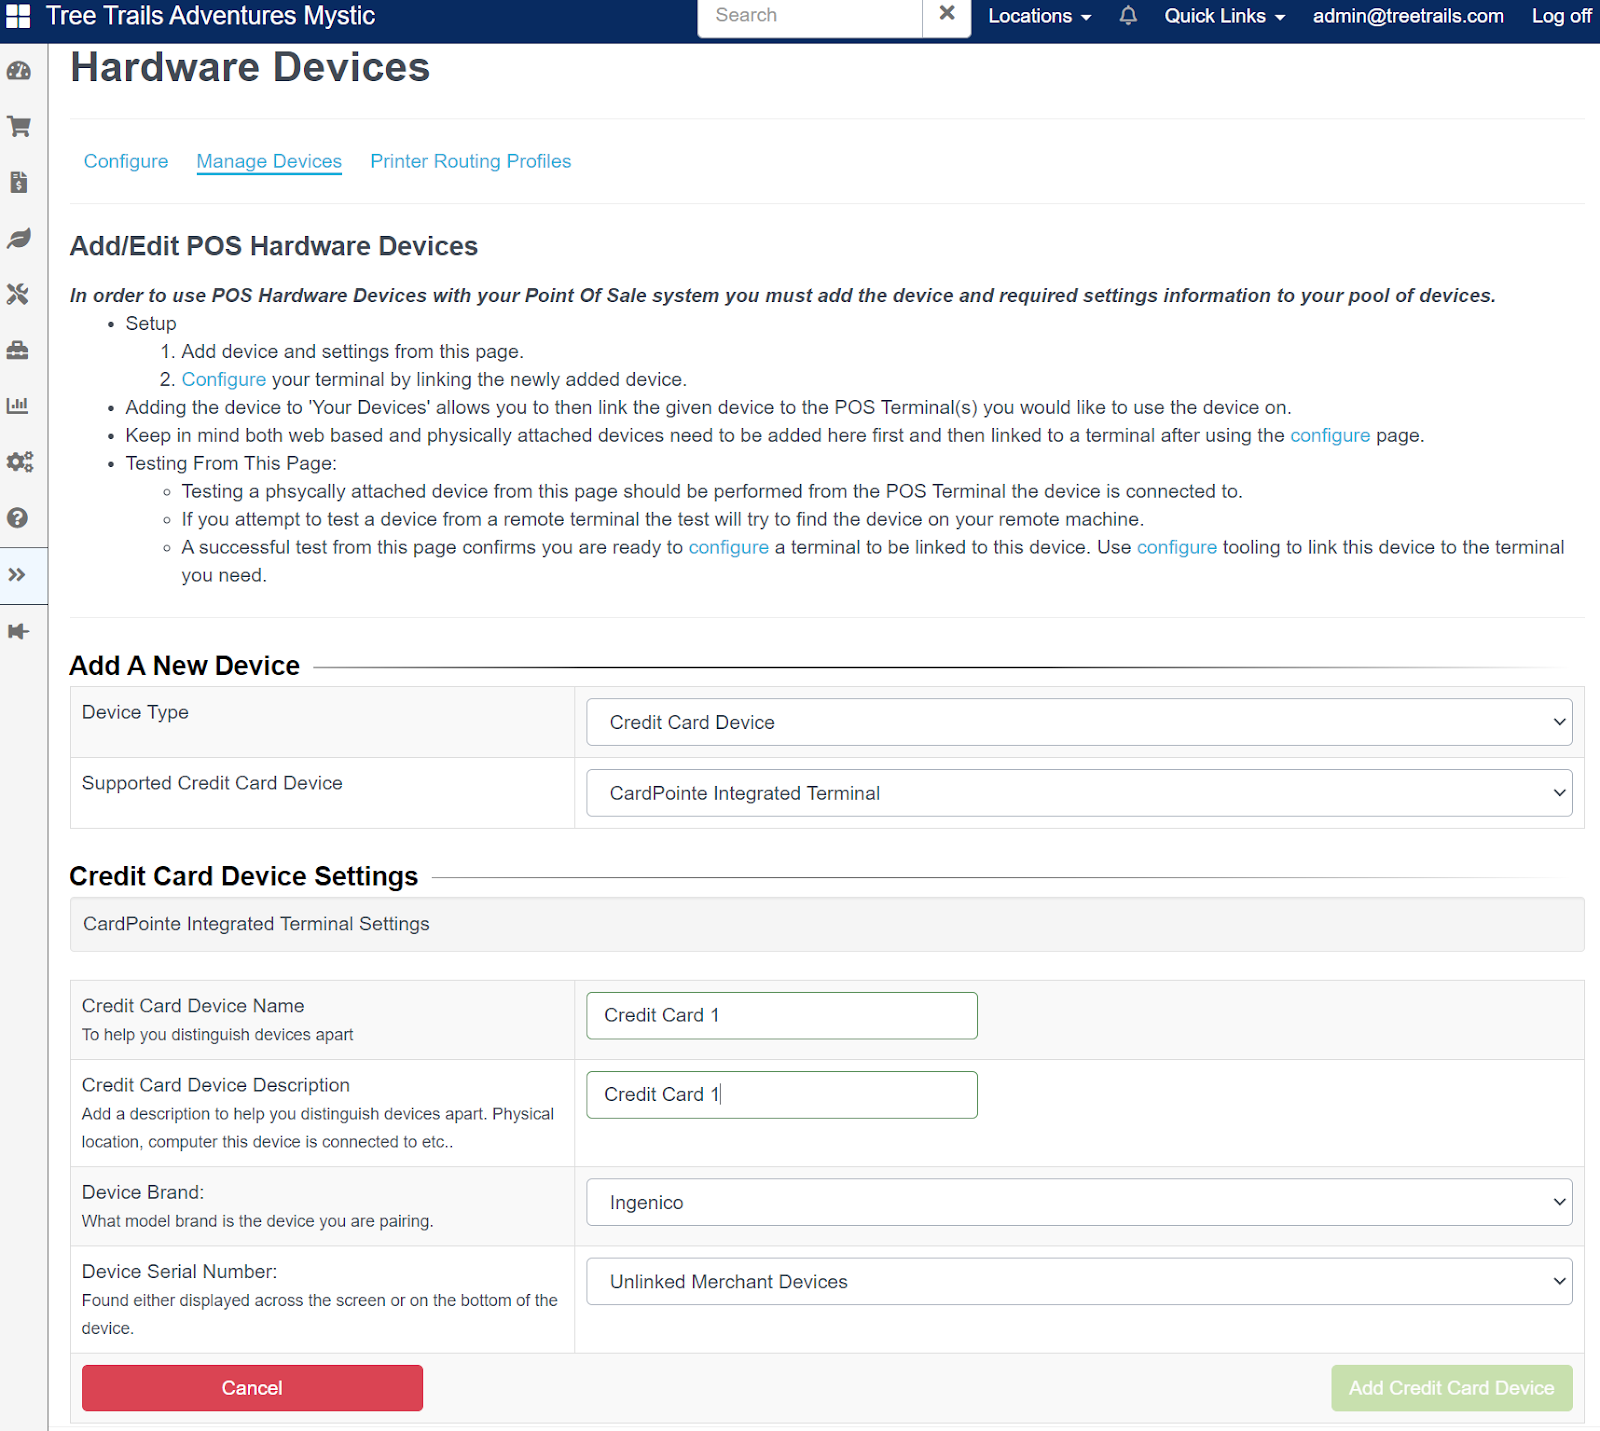The width and height of the screenshot is (1600, 1431).
Task: Open the leaf sidebar icon
Action: pos(19,238)
